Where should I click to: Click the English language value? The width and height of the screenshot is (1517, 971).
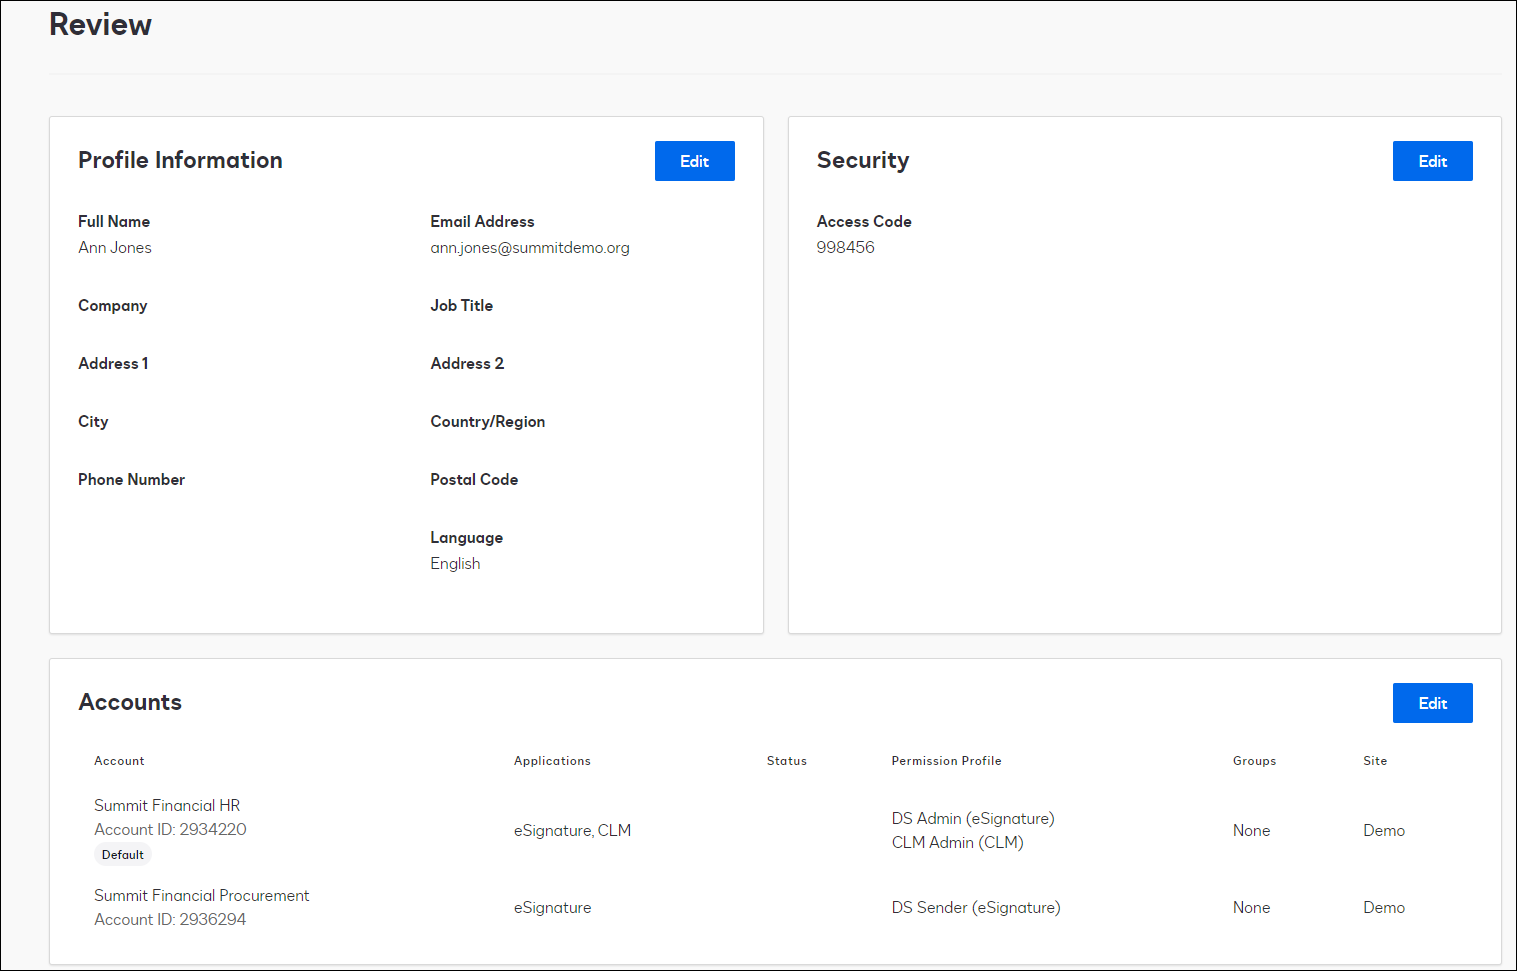pyautogui.click(x=455, y=564)
